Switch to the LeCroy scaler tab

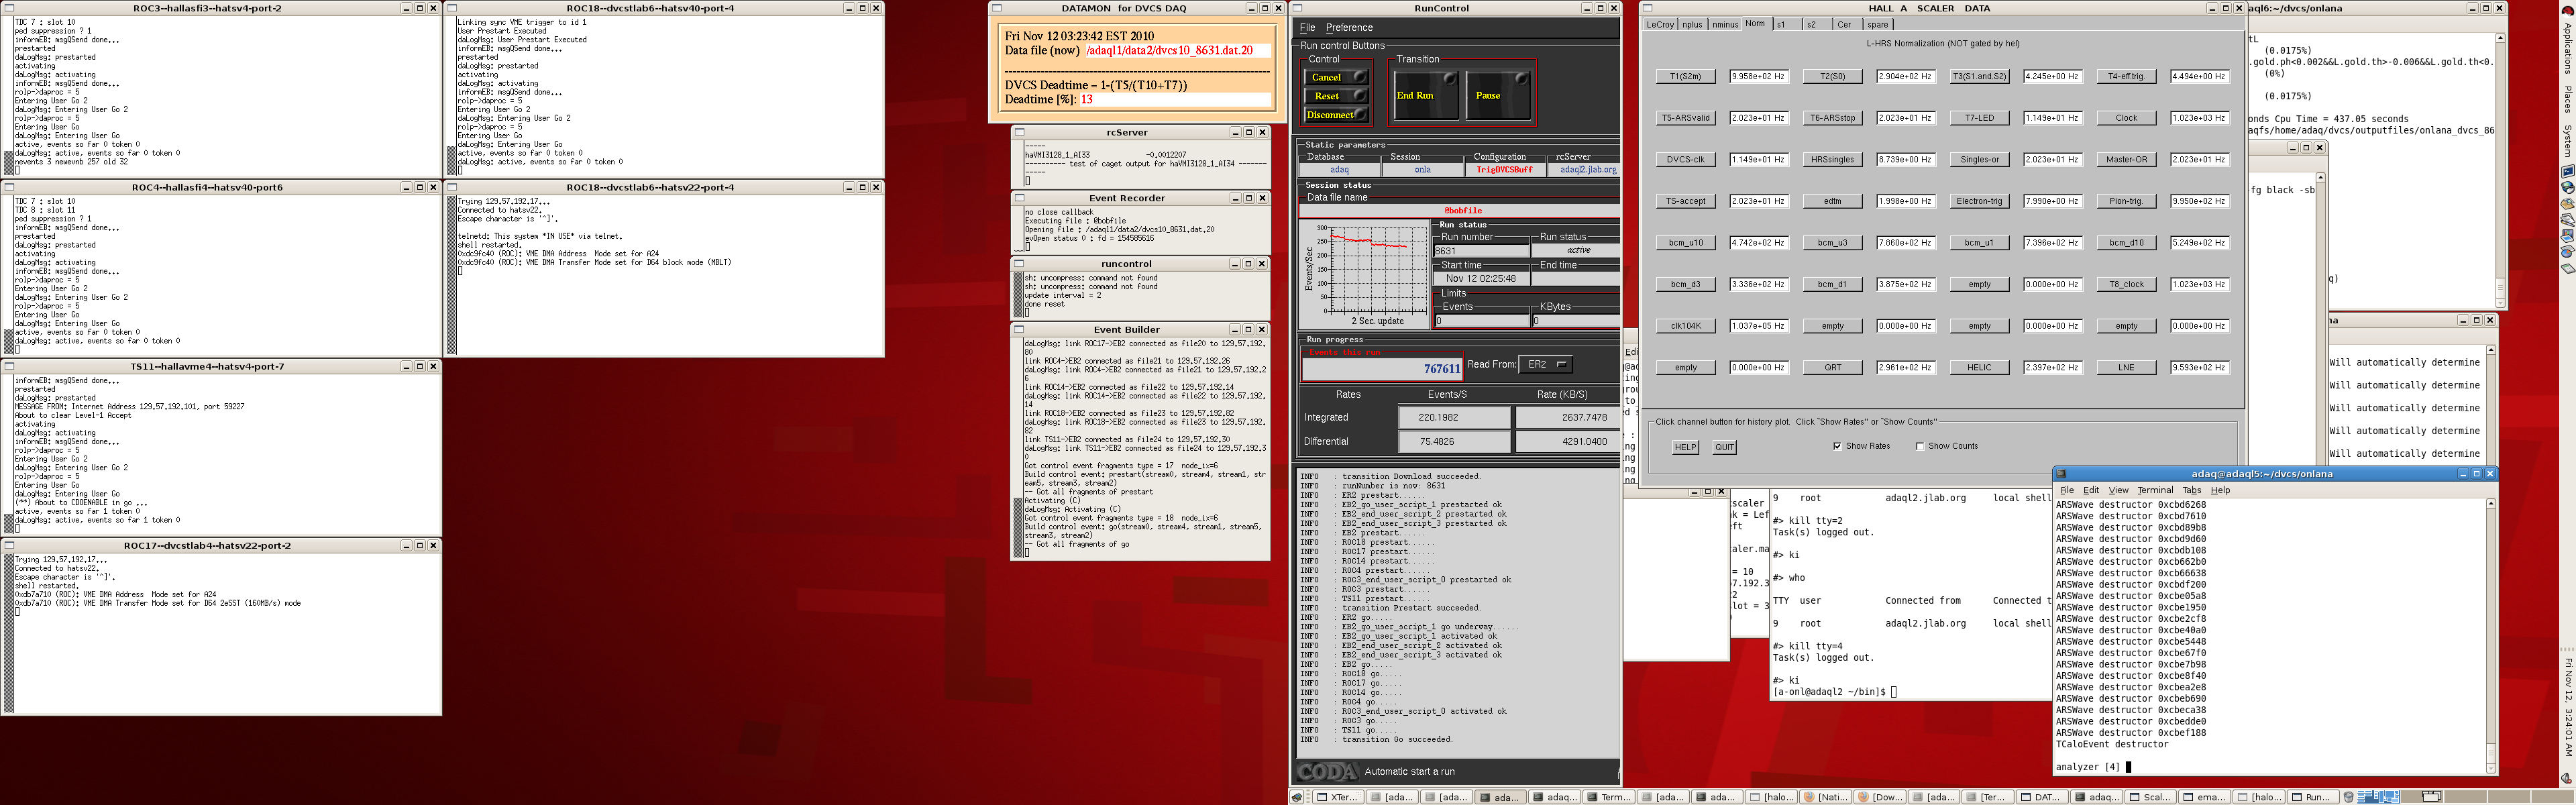pos(1660,24)
